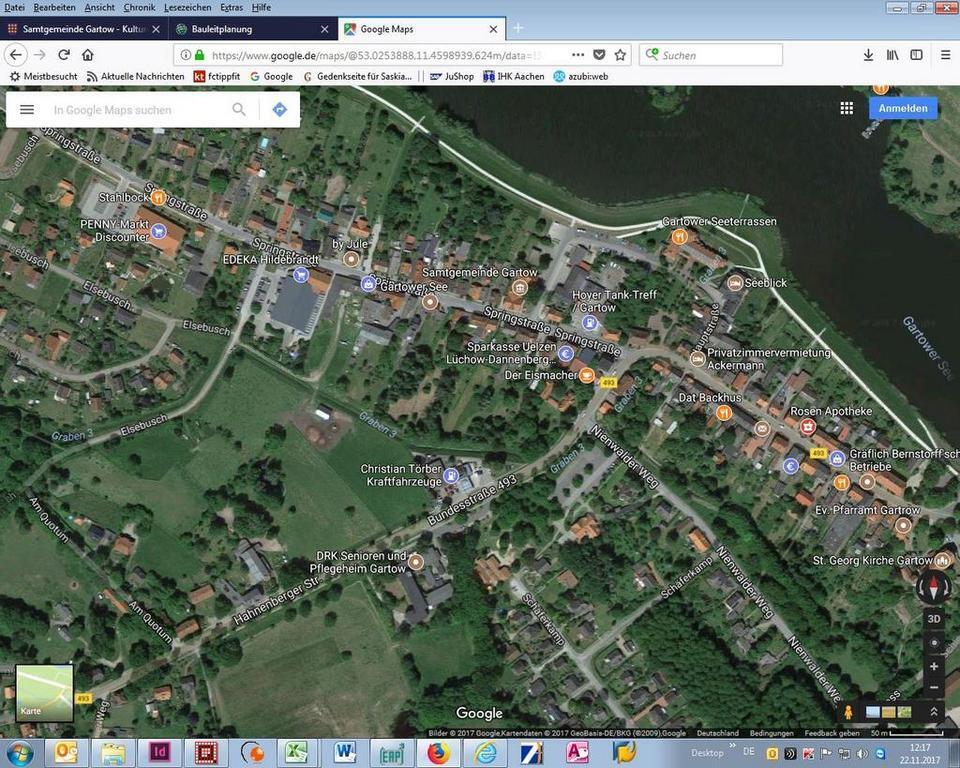Open the Meistbesucht bookmarks folder
Screen dimensions: 960x768
(x=43, y=77)
